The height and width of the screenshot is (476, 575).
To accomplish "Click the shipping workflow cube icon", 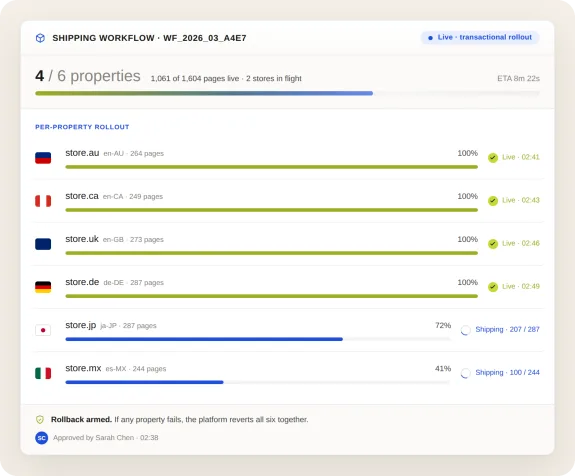I will point(40,38).
